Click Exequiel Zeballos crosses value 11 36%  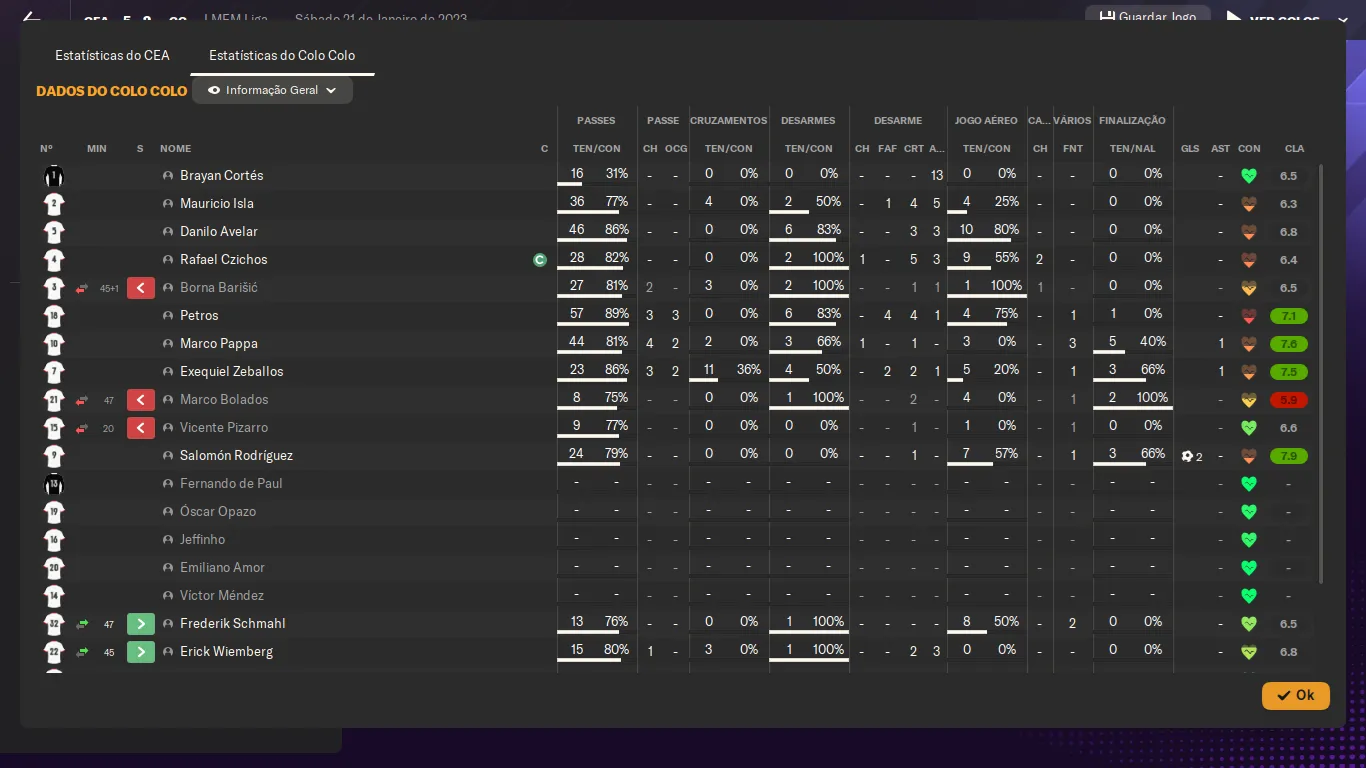click(x=728, y=370)
